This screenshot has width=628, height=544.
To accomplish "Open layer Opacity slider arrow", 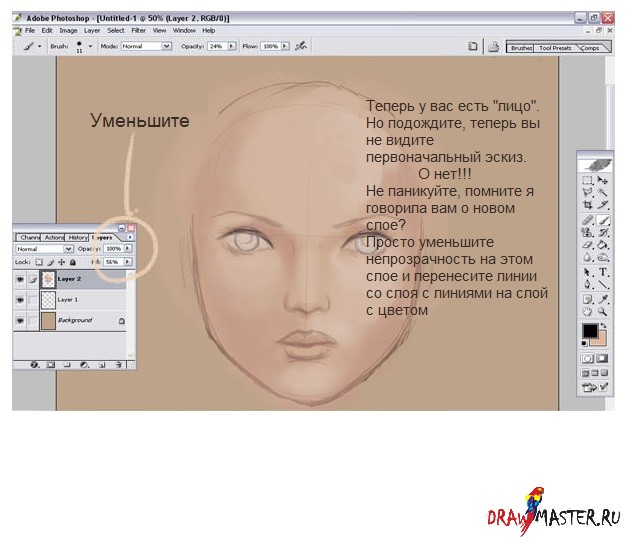I will pyautogui.click(x=128, y=249).
